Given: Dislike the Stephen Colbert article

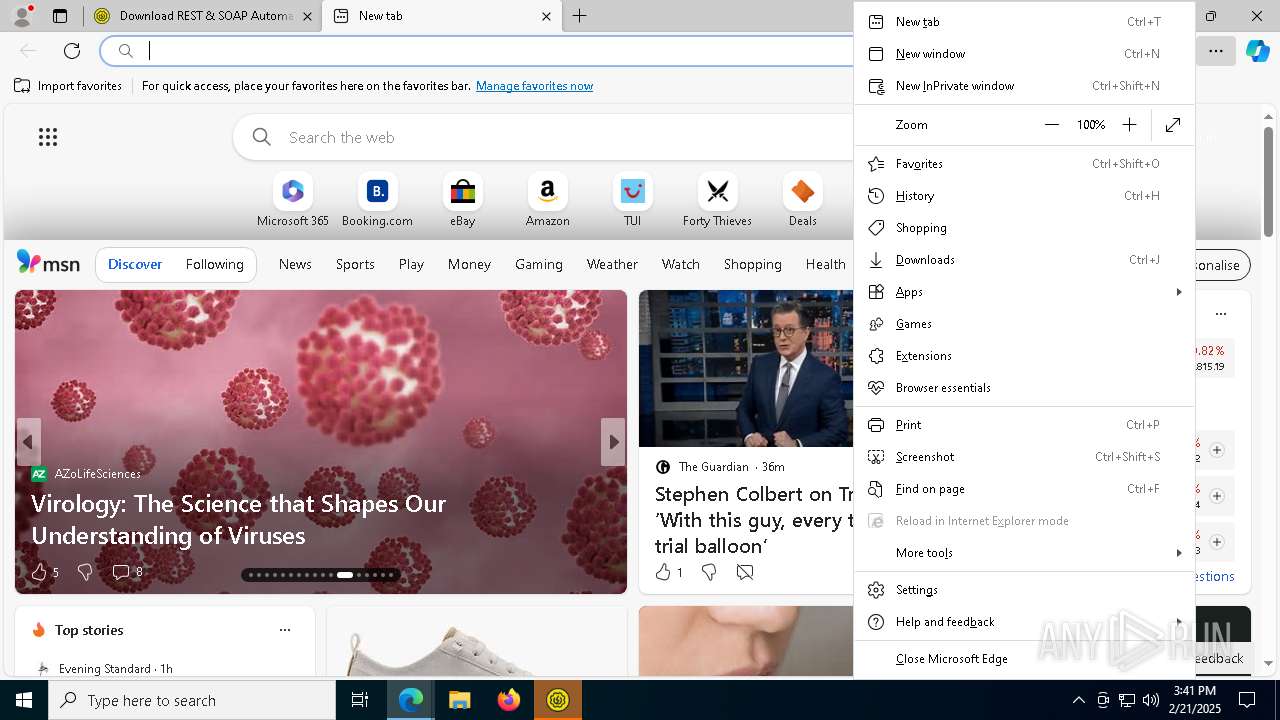Looking at the screenshot, I should click(x=709, y=572).
